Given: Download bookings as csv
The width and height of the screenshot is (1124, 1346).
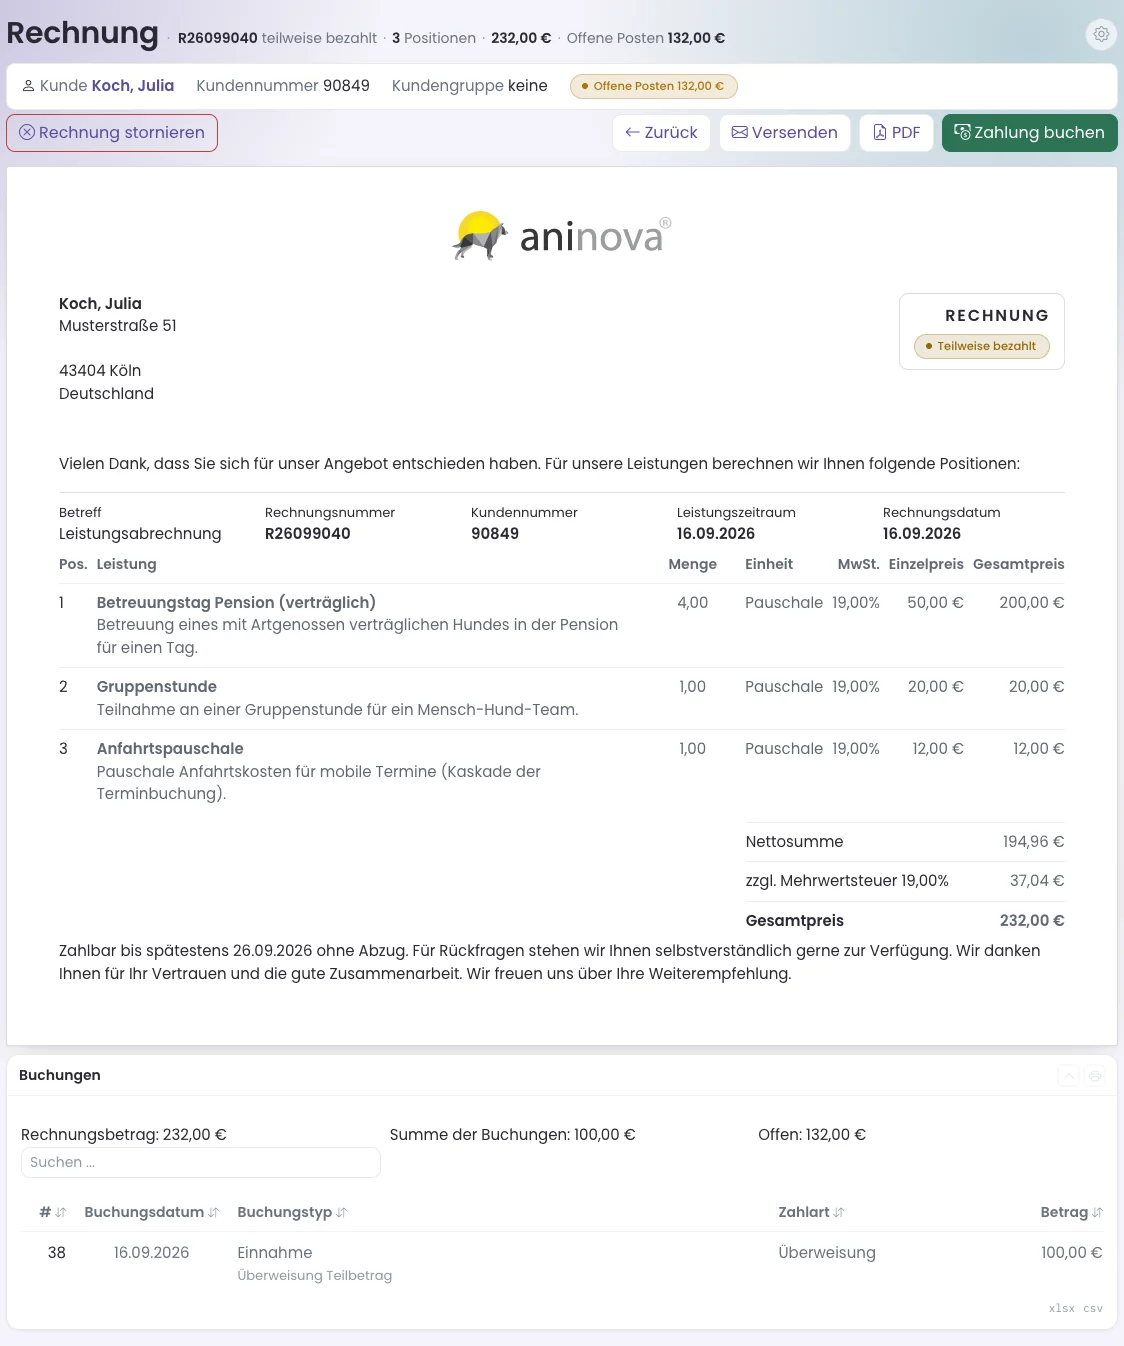Looking at the screenshot, I should pos(1093,1308).
